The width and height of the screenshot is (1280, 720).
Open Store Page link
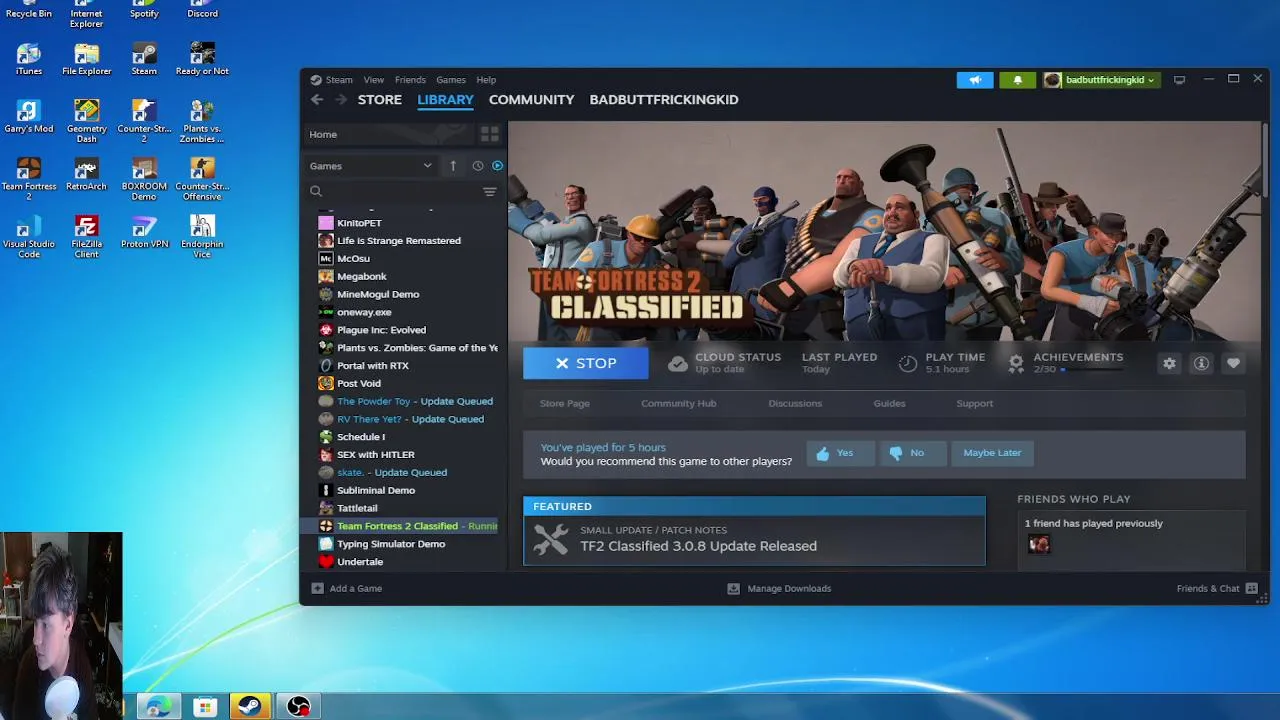point(565,403)
